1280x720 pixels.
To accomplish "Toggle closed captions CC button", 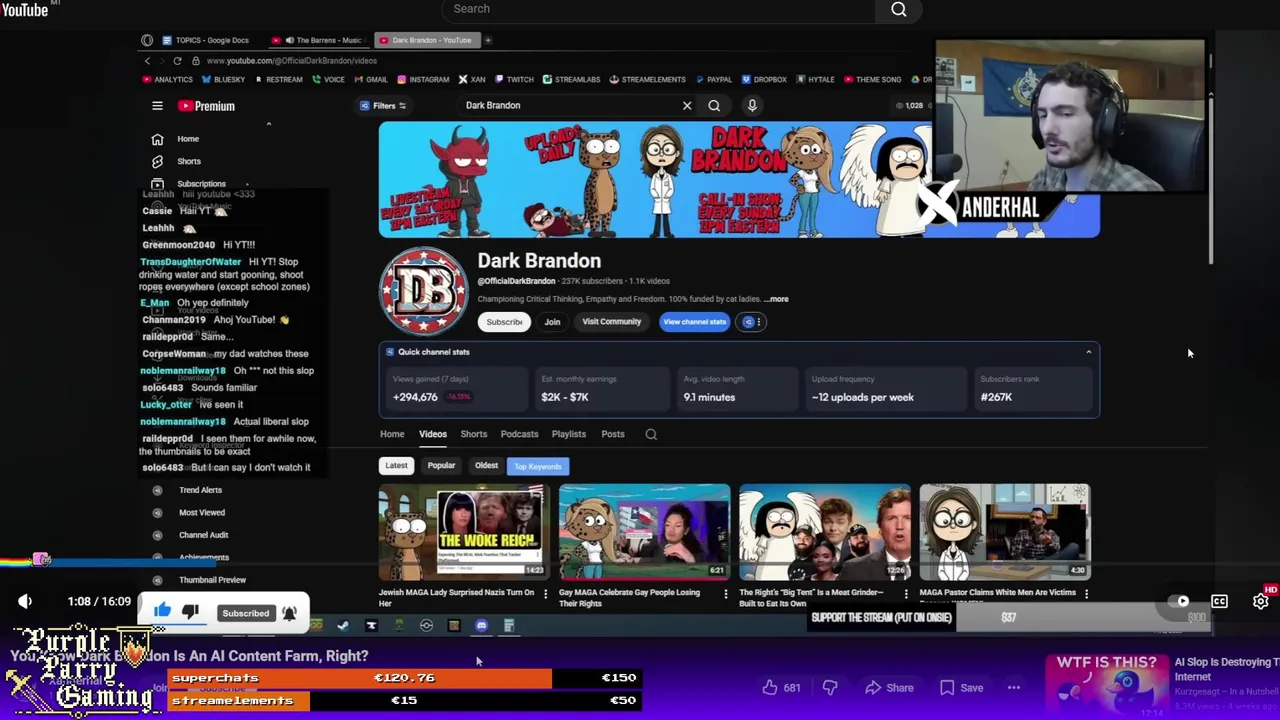I will click(1219, 601).
